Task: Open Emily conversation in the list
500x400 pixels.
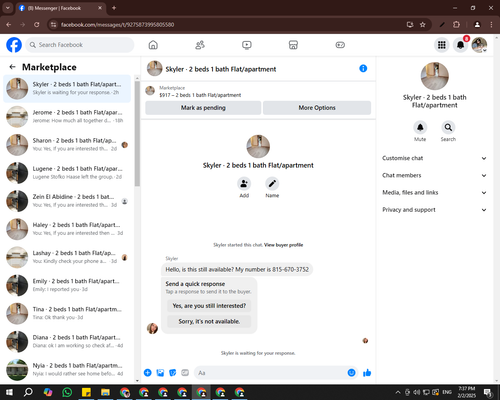Action: coord(67,285)
